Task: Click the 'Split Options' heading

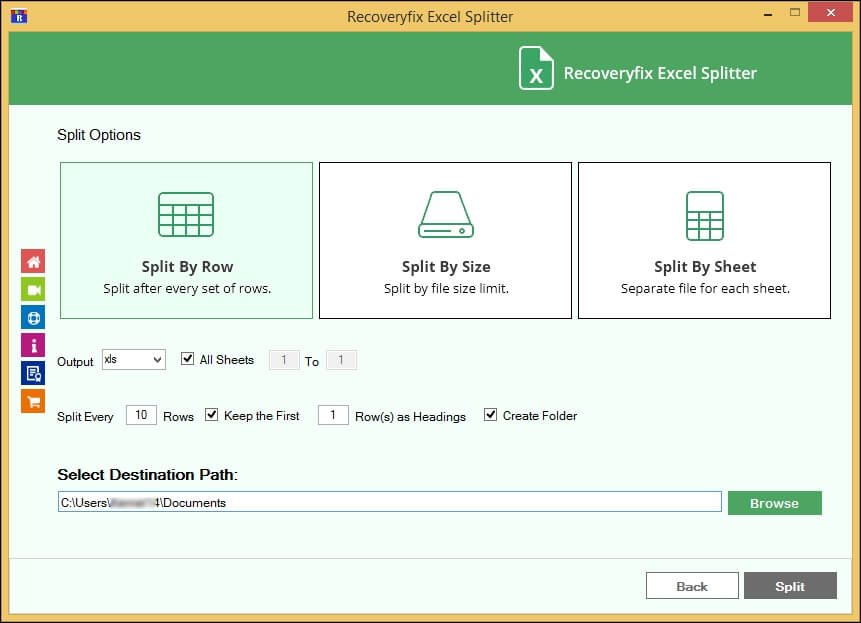Action: coord(99,135)
